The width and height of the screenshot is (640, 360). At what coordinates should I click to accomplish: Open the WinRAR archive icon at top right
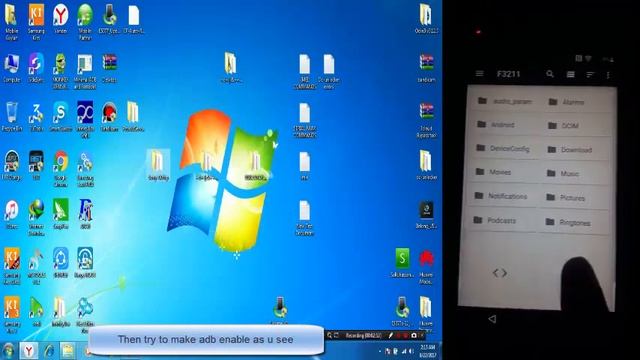coord(426,68)
